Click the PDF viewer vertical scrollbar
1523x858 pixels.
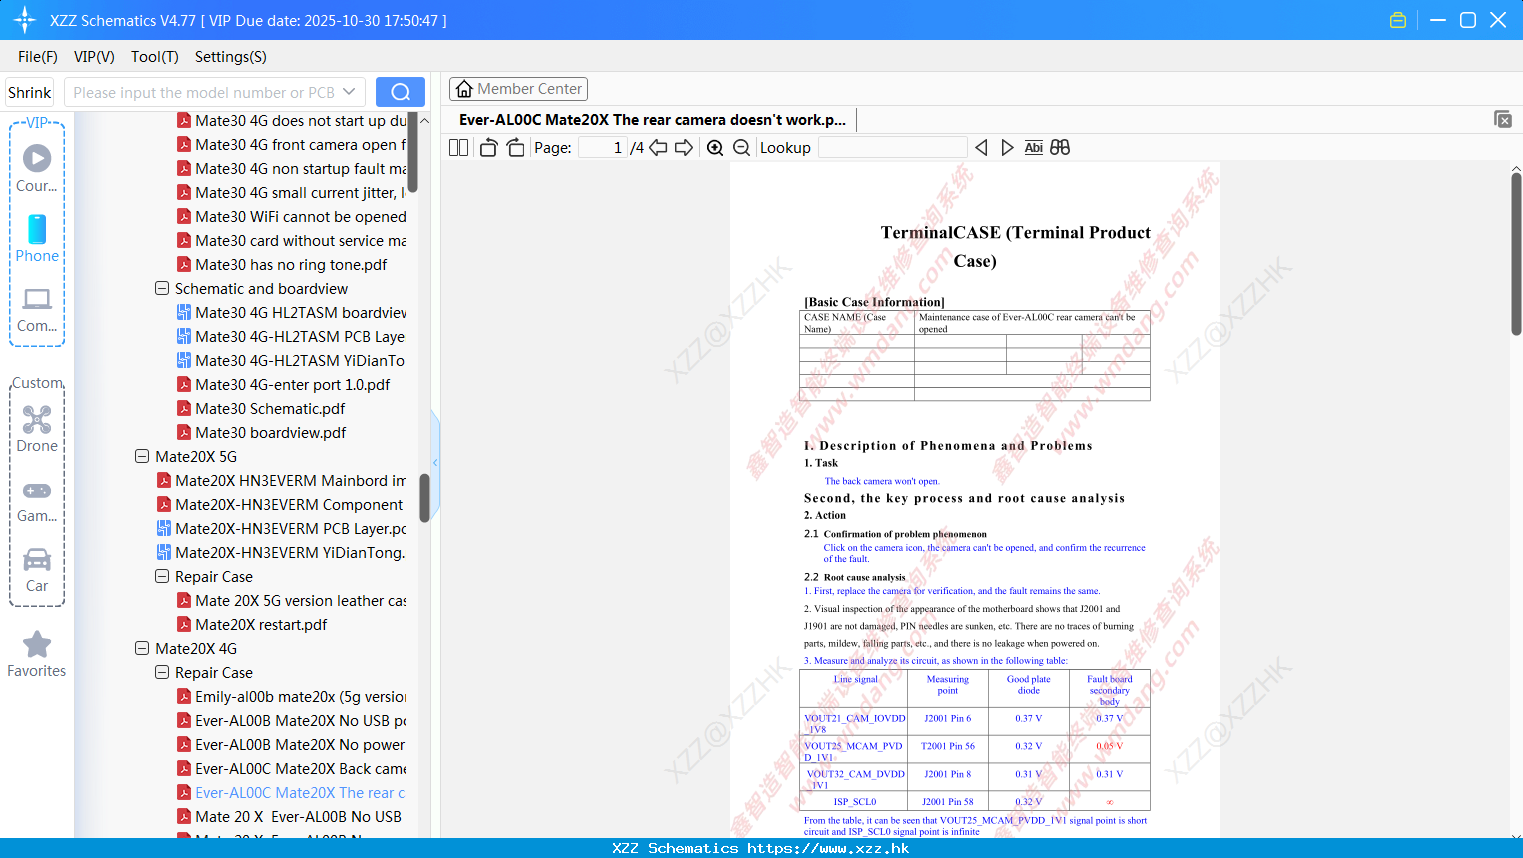[1516, 254]
